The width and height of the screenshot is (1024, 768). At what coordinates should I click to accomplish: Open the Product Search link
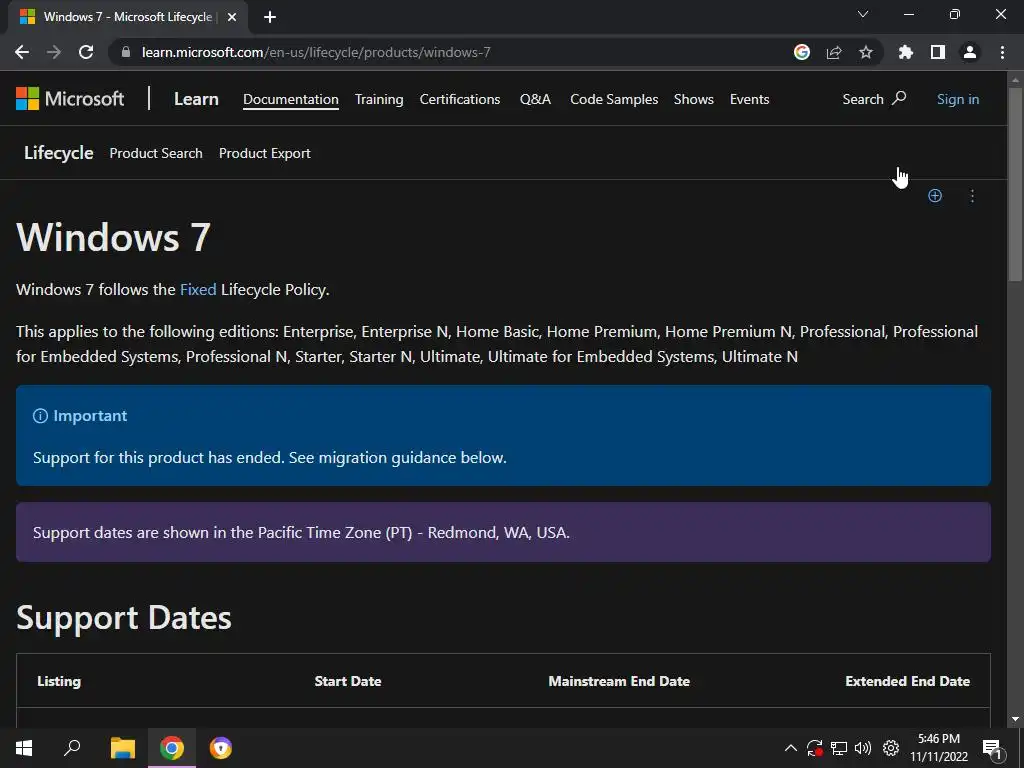tap(156, 153)
